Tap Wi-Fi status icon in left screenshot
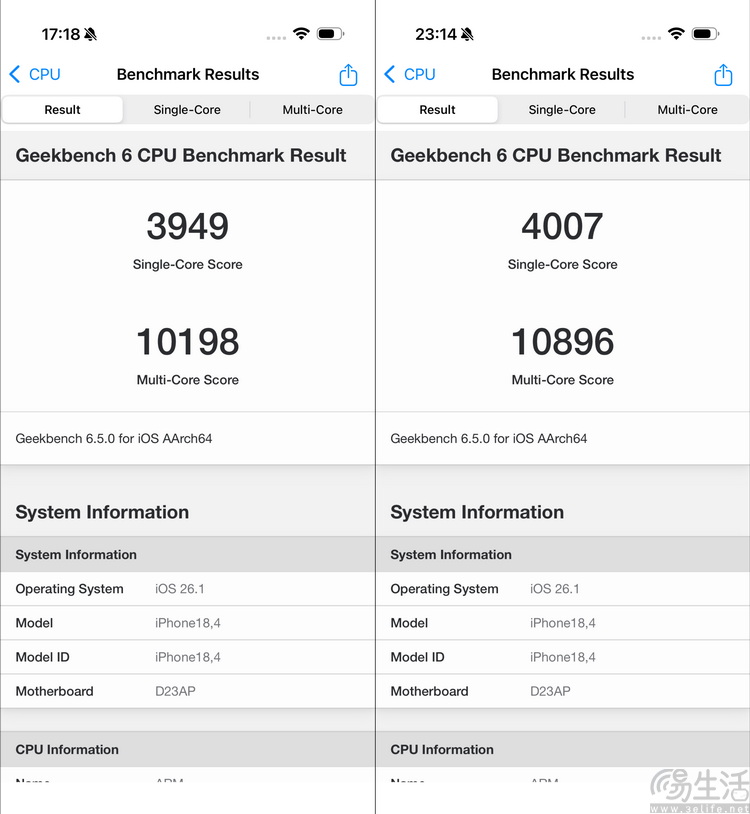Viewport: 750px width, 814px height. (301, 34)
